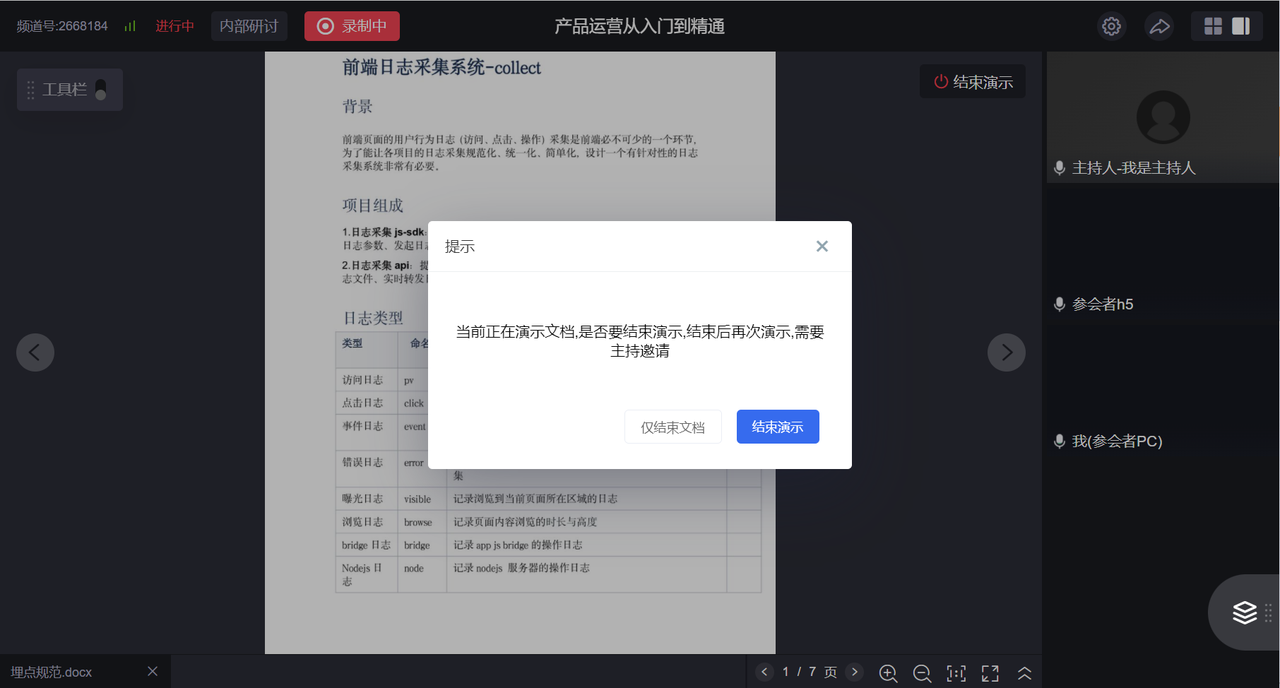This screenshot has width=1280, height=688.
Task: Click the 浏览日志 table cell
Action: (366, 522)
